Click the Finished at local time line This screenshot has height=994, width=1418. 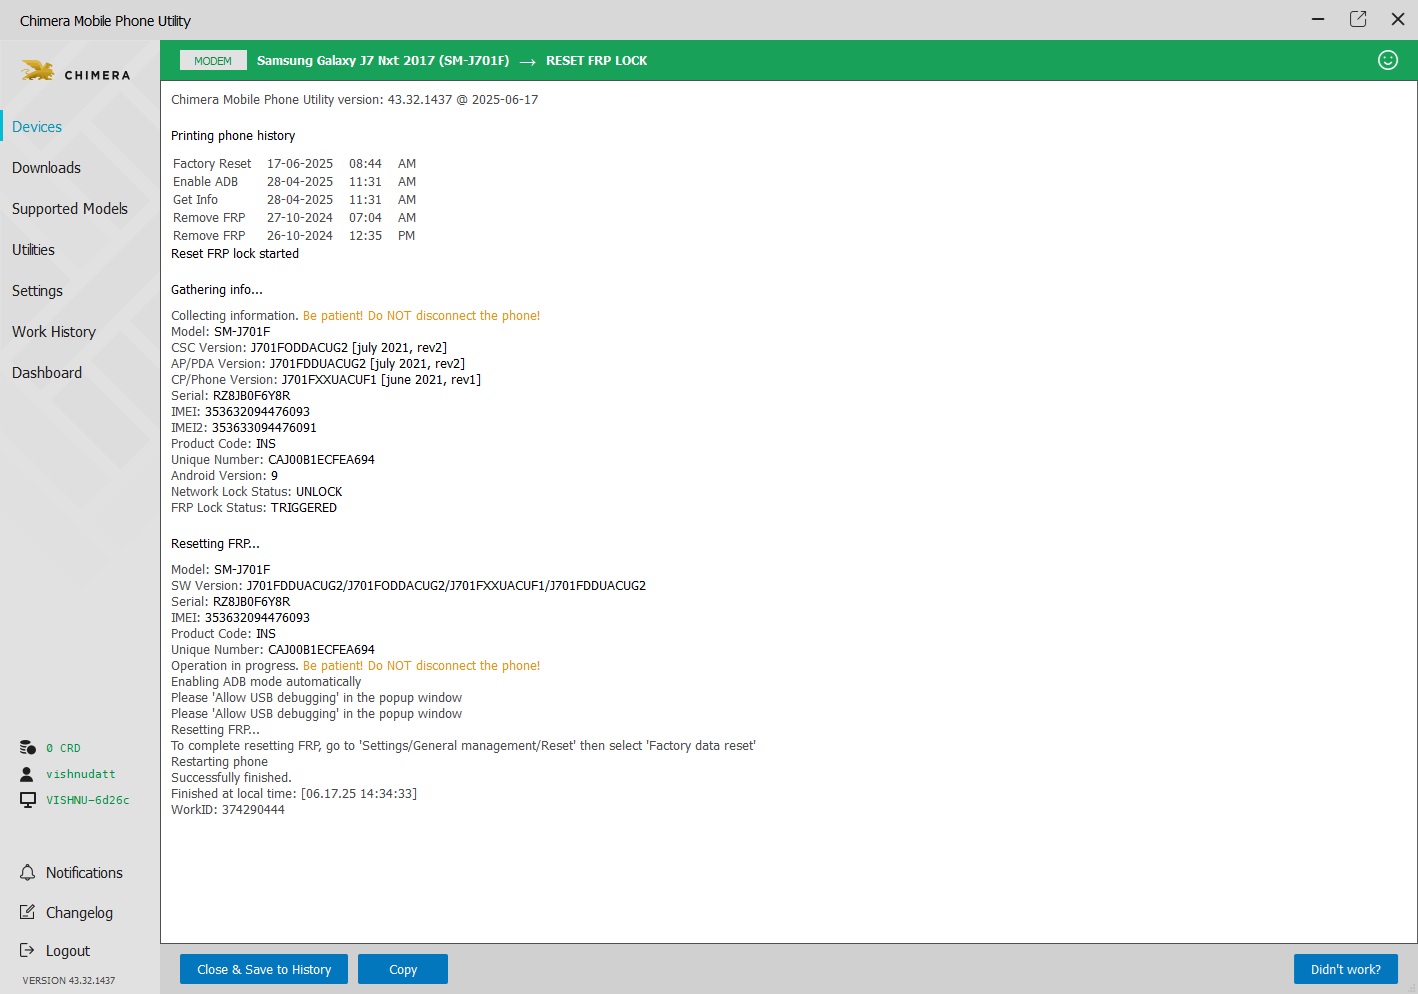pos(294,794)
